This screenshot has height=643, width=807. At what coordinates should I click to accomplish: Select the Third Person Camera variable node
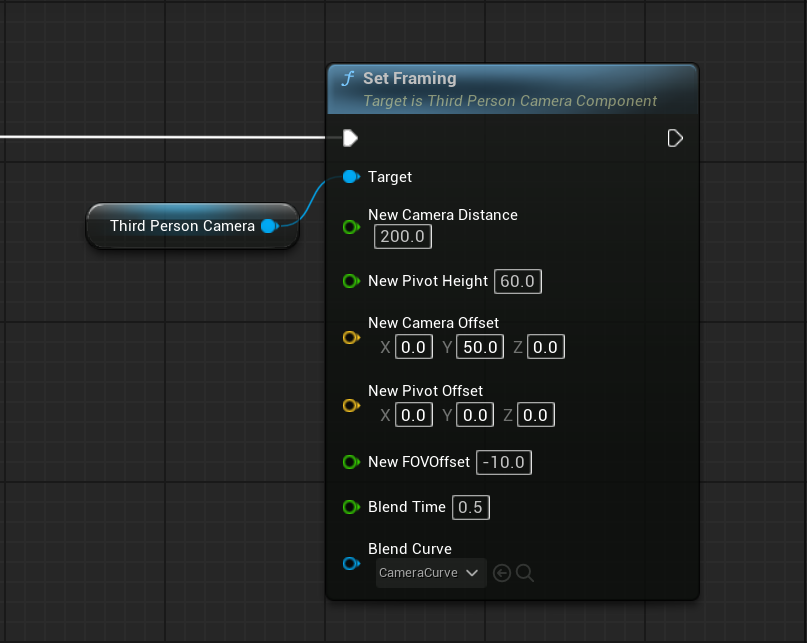pos(182,226)
